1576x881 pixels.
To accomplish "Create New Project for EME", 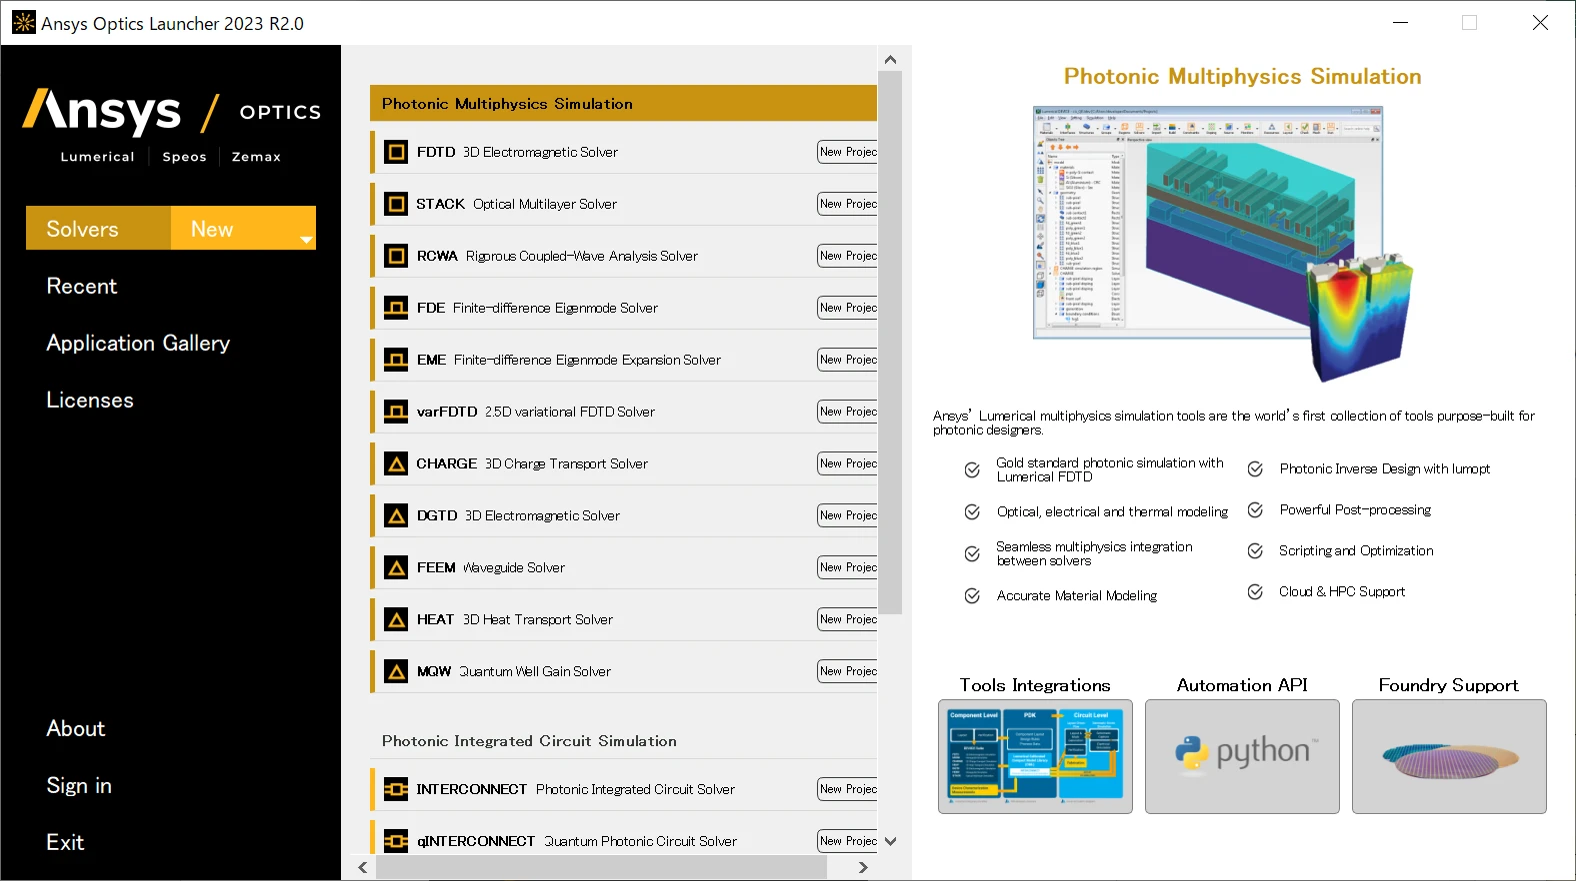I will [847, 360].
